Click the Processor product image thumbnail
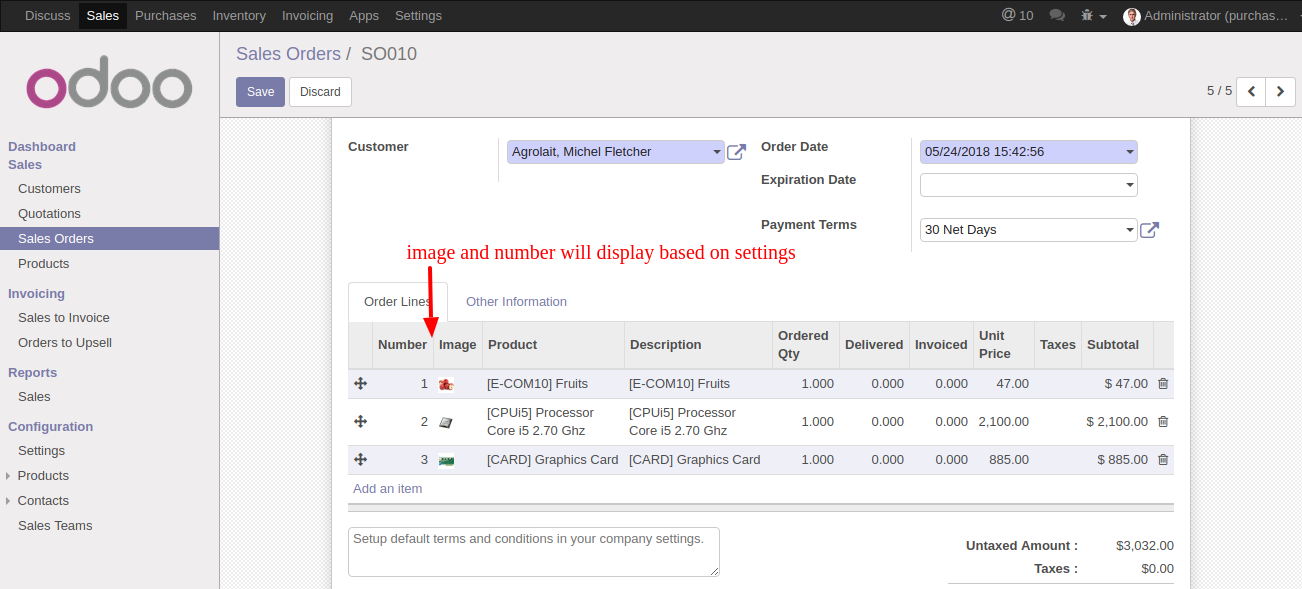This screenshot has width=1302, height=589. (446, 422)
